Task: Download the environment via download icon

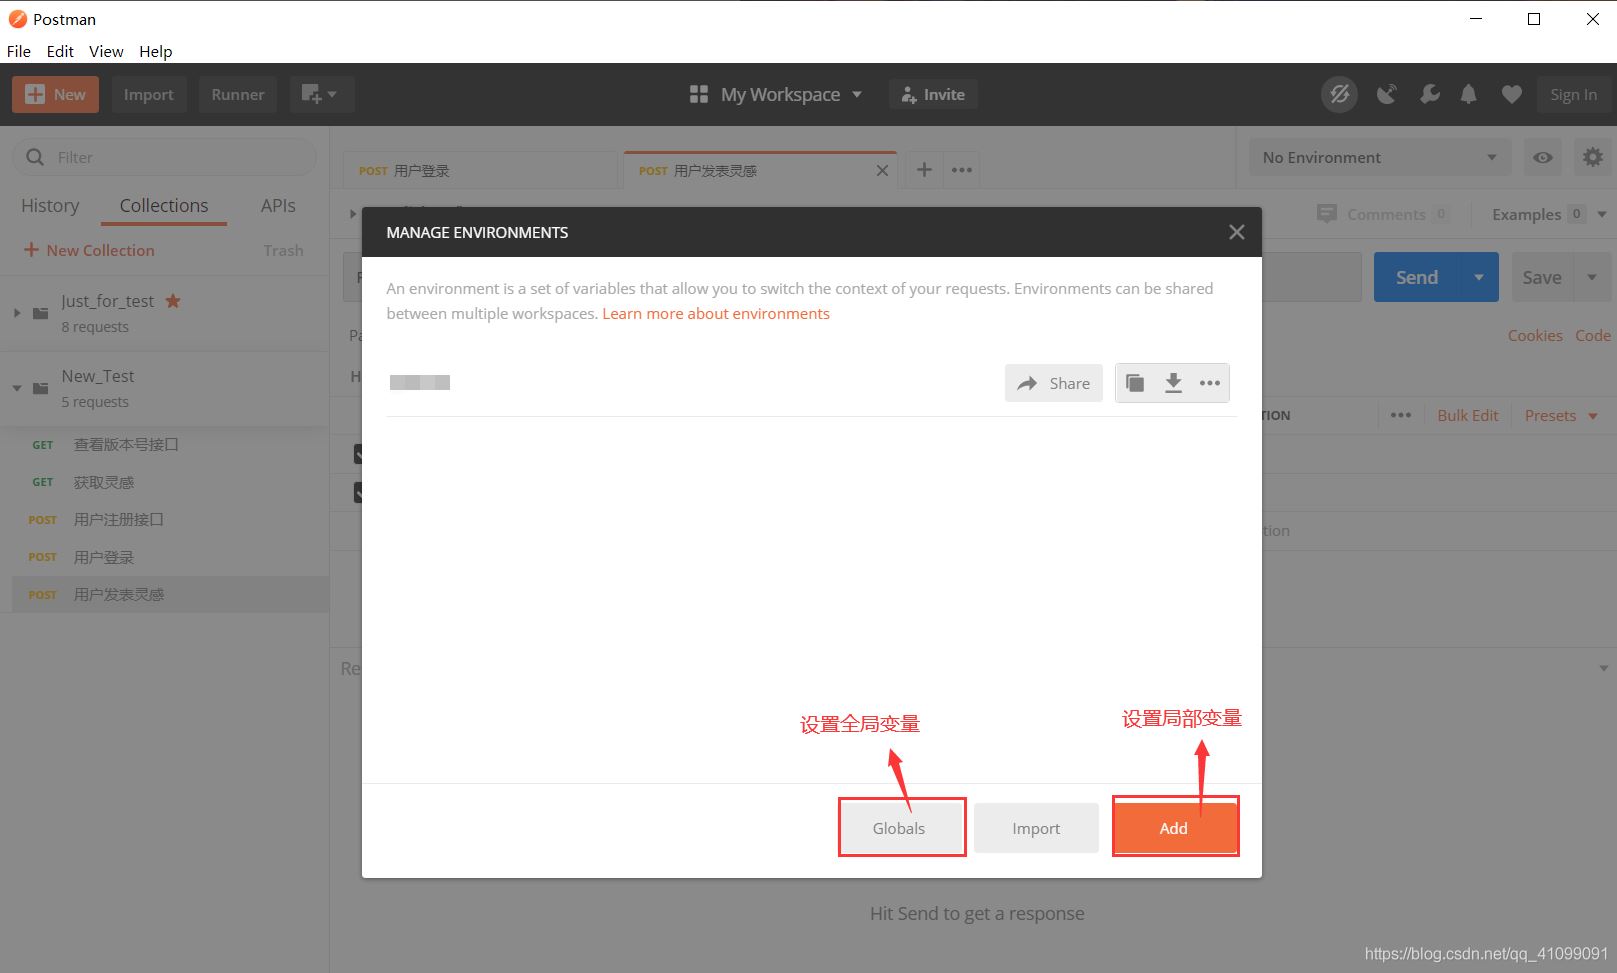Action: coord(1173,383)
